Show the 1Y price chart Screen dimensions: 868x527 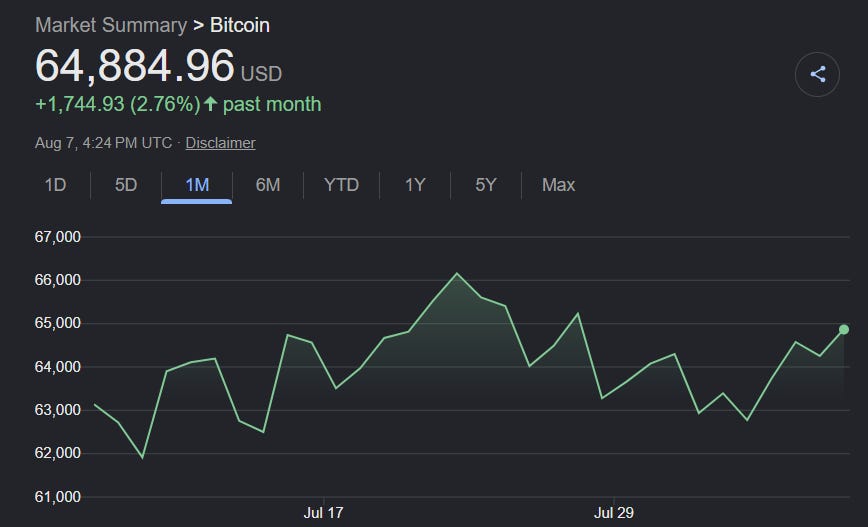click(415, 185)
